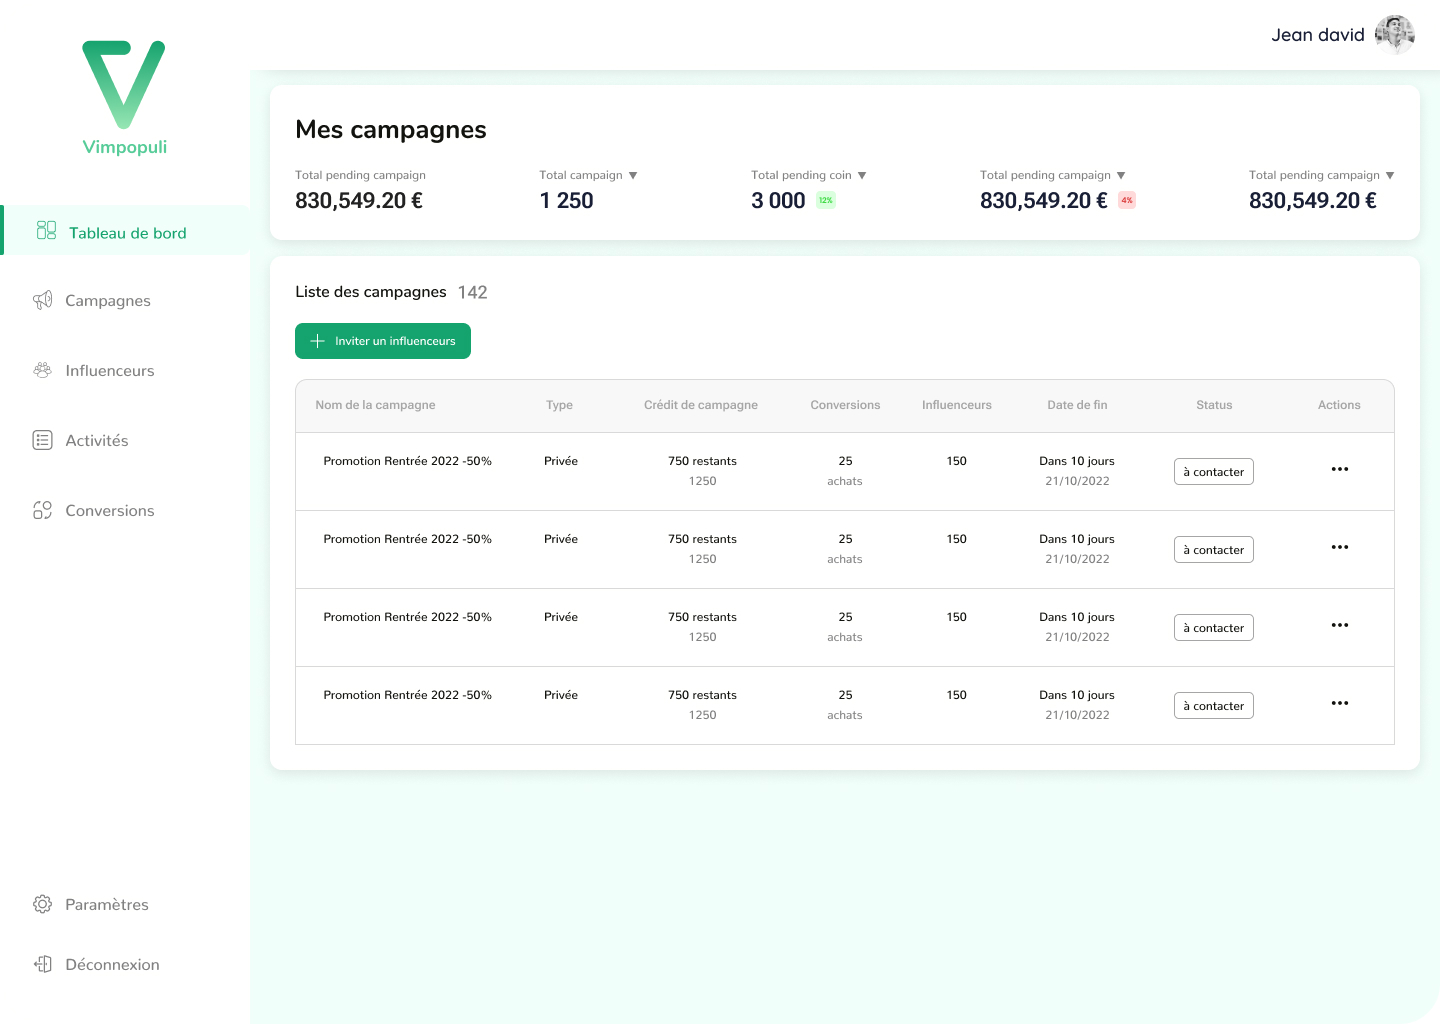This screenshot has height=1024, width=1440.
Task: Click the Activités list icon
Action: coord(42,440)
